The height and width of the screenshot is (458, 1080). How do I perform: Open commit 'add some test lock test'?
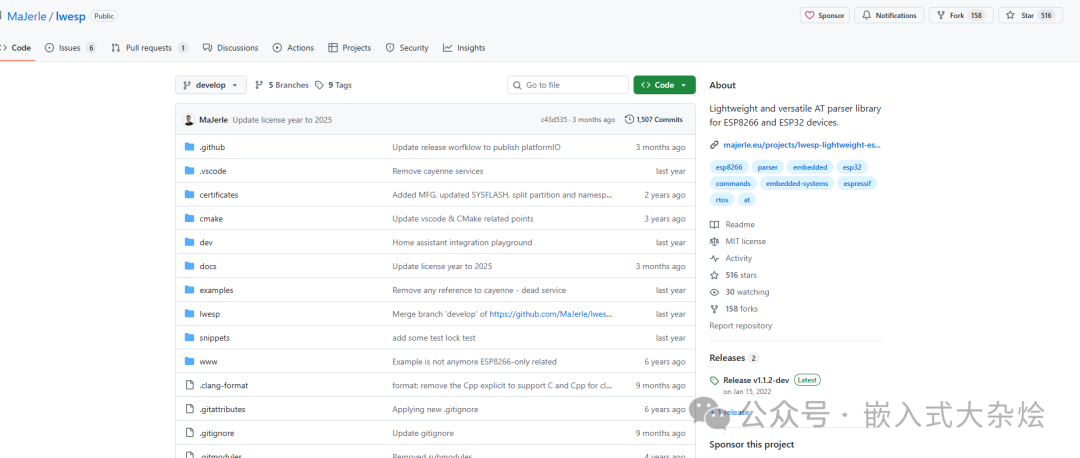(x=434, y=338)
